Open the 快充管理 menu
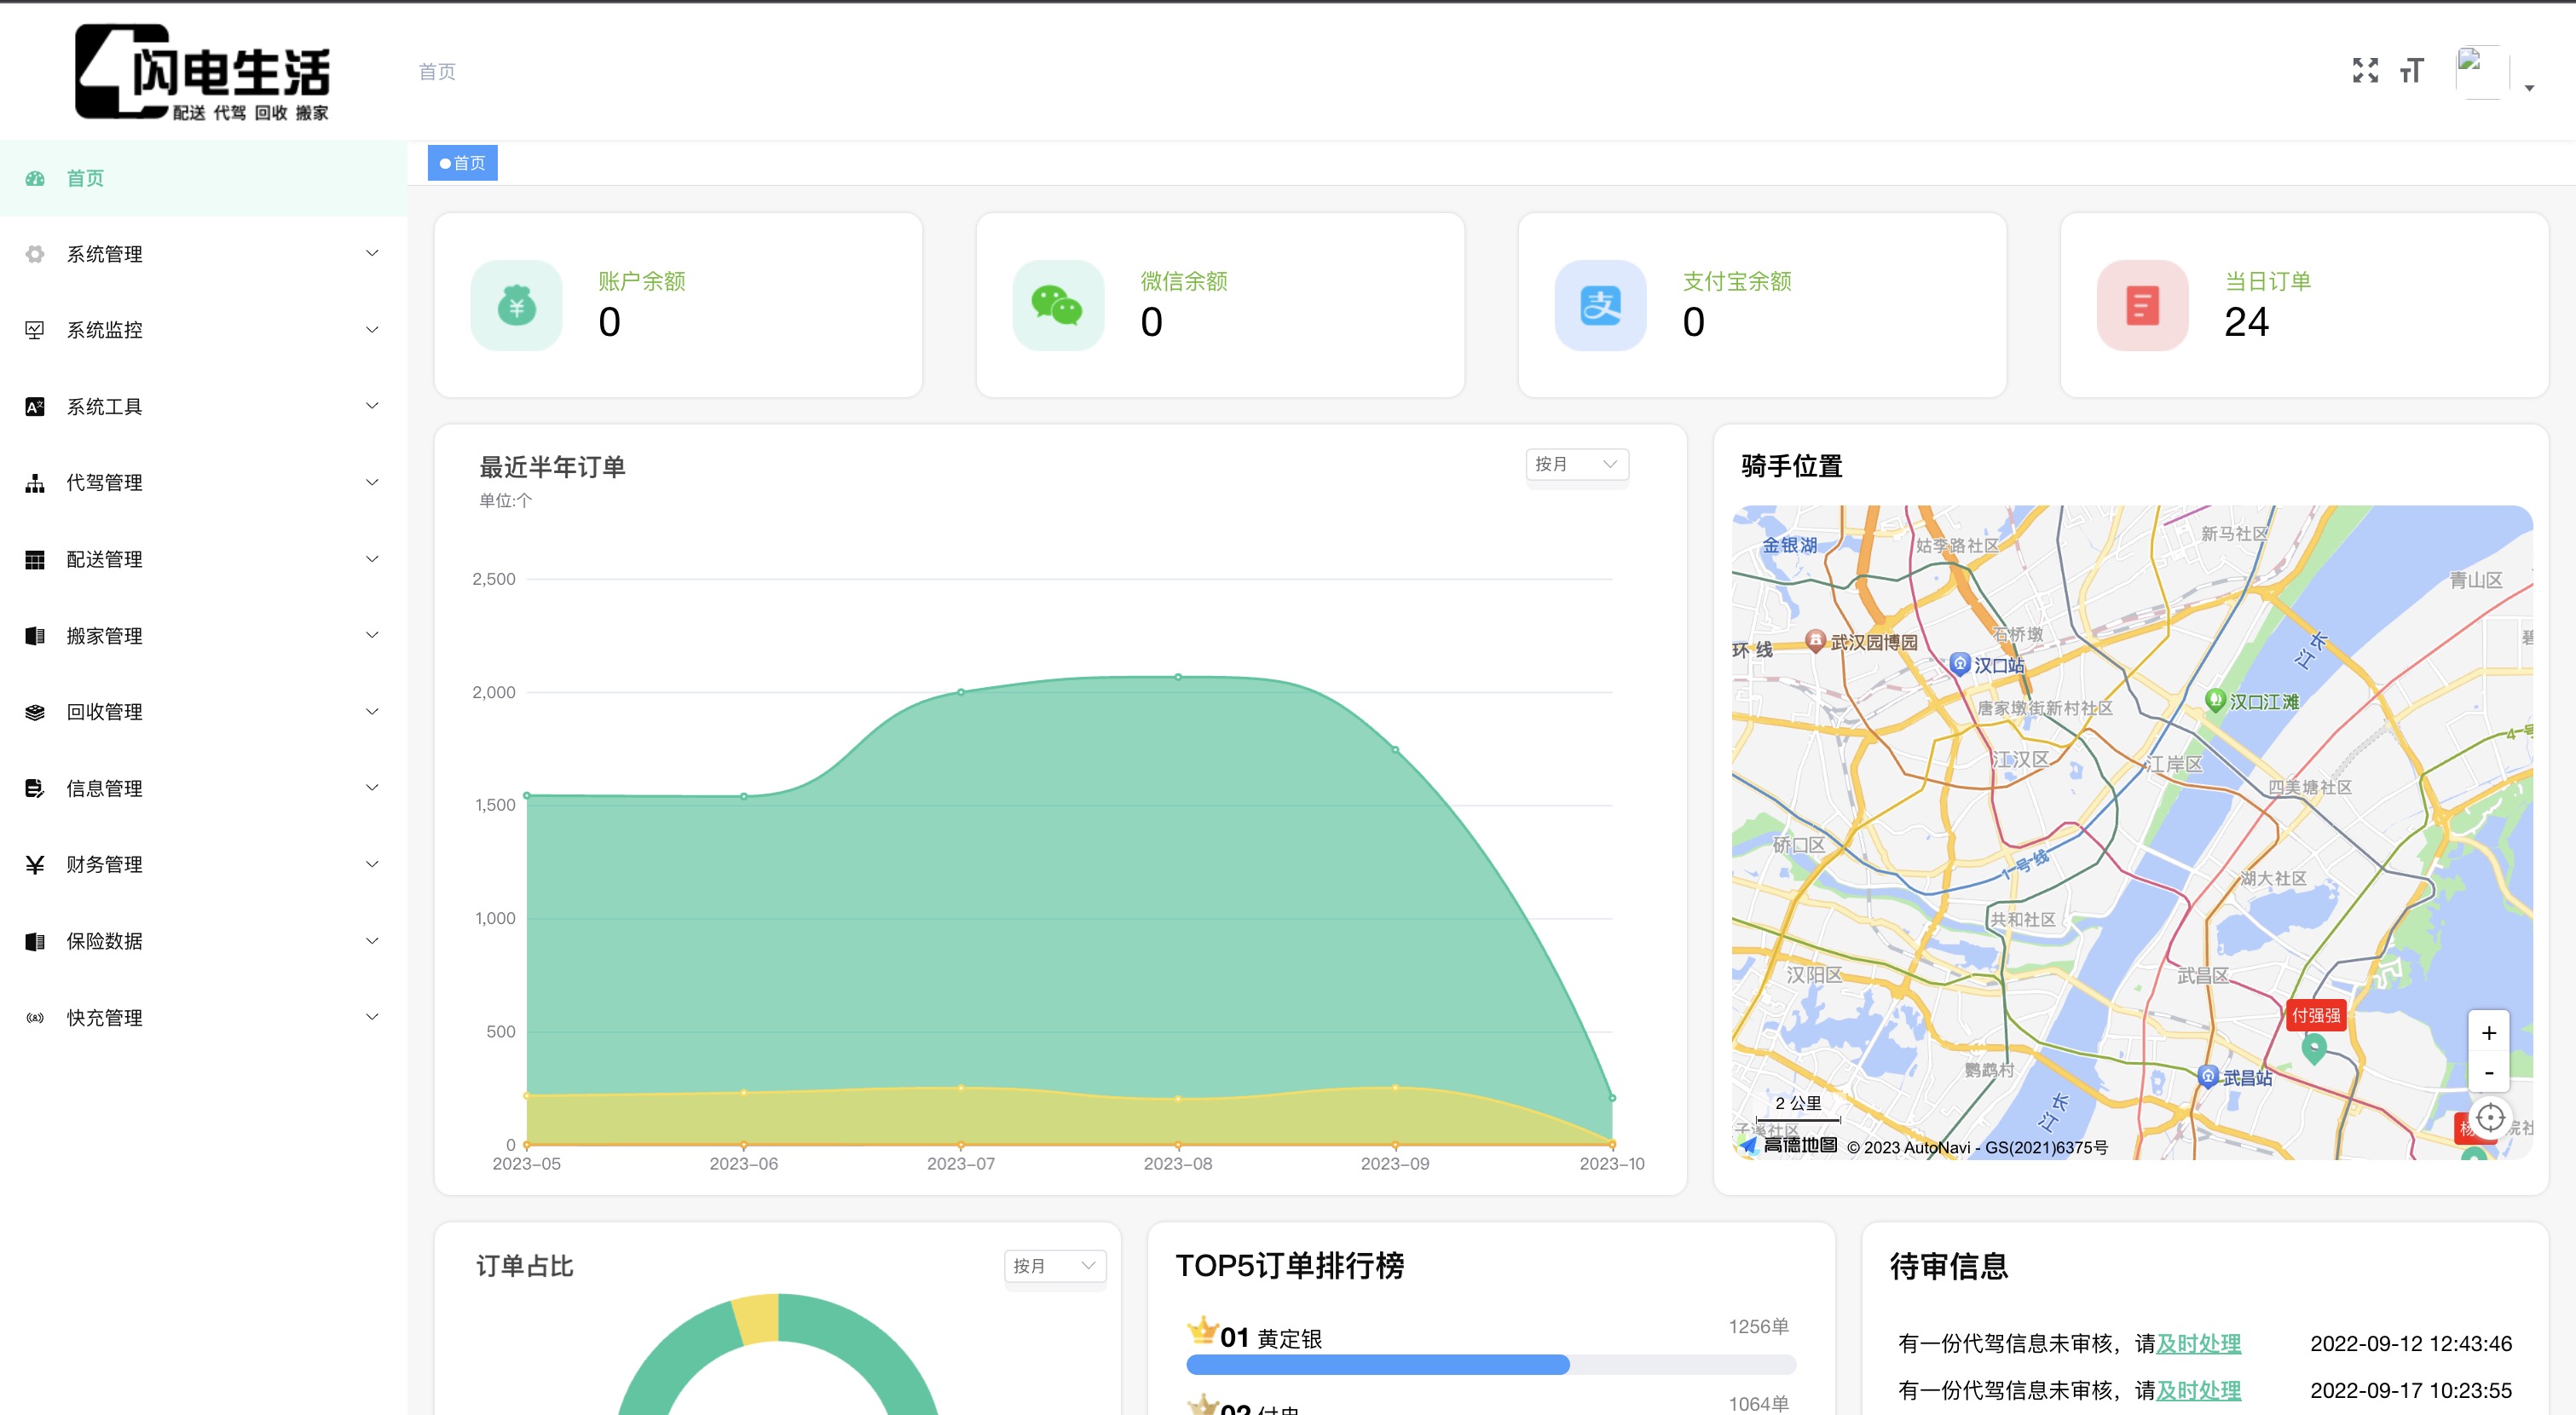Screen dimensions: 2576x1415 [x=203, y=1018]
